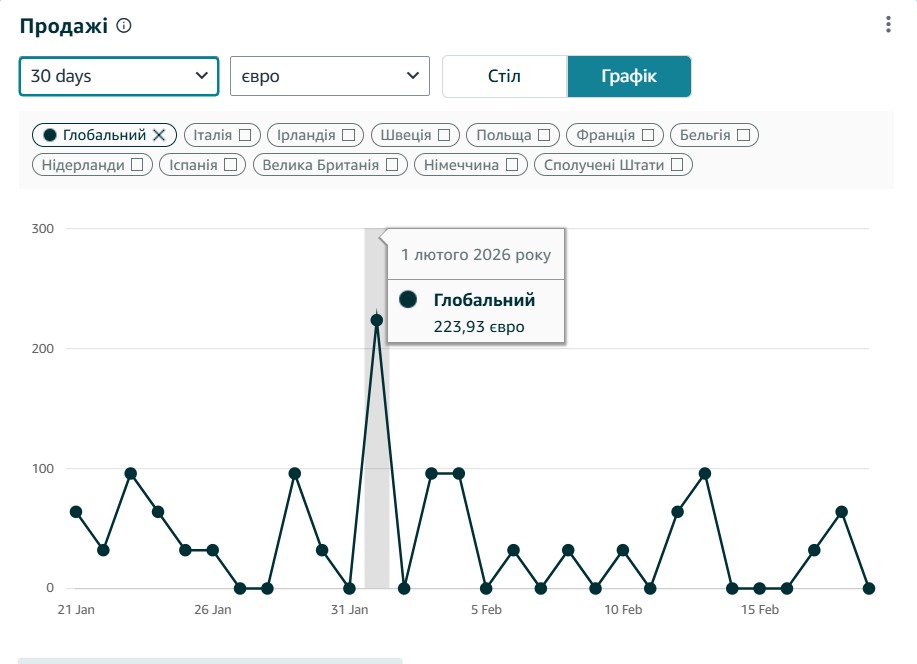The image size is (917, 664).
Task: Open the 30 days period dropdown
Action: (119, 76)
